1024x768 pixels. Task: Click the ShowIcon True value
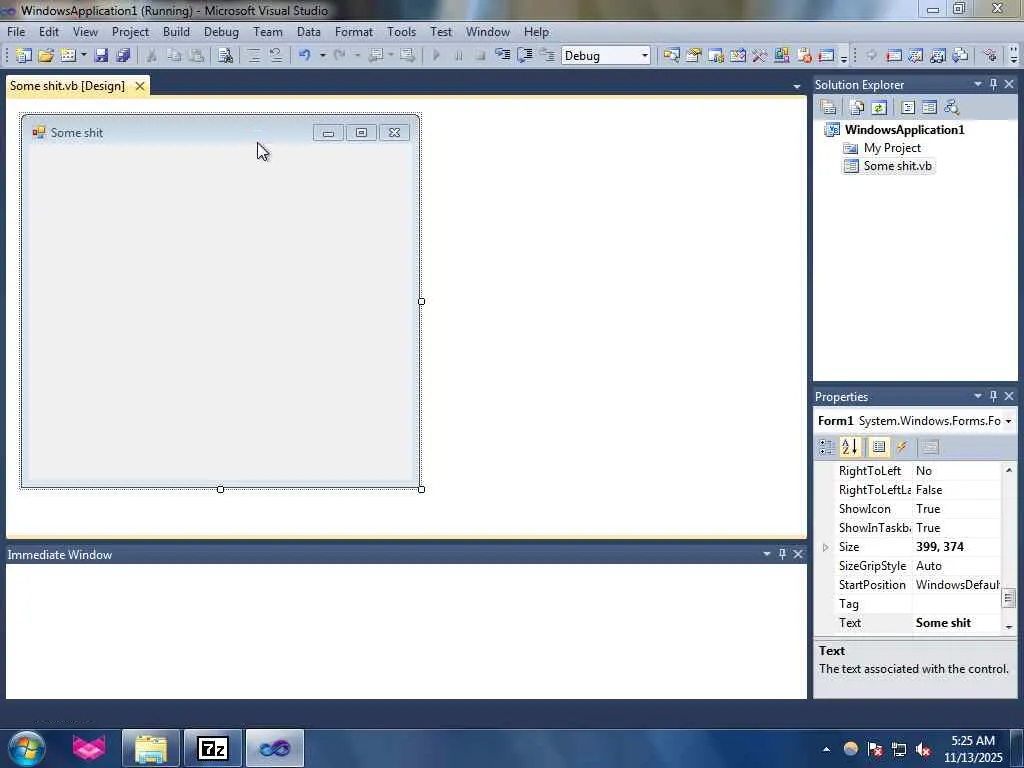[956, 509]
